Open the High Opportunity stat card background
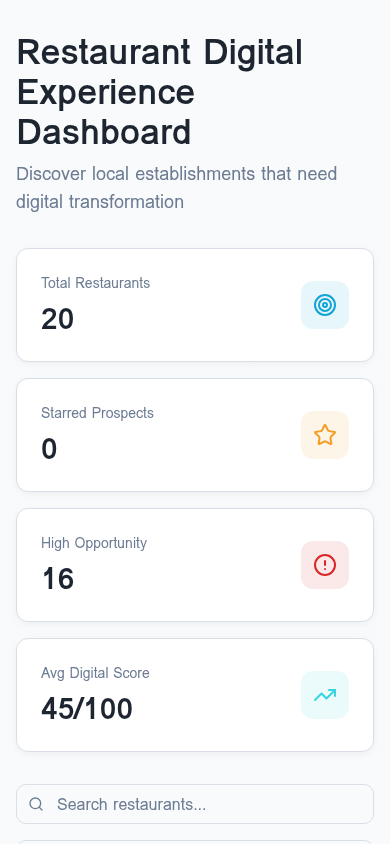Image resolution: width=390 pixels, height=844 pixels. pyautogui.click(x=195, y=565)
